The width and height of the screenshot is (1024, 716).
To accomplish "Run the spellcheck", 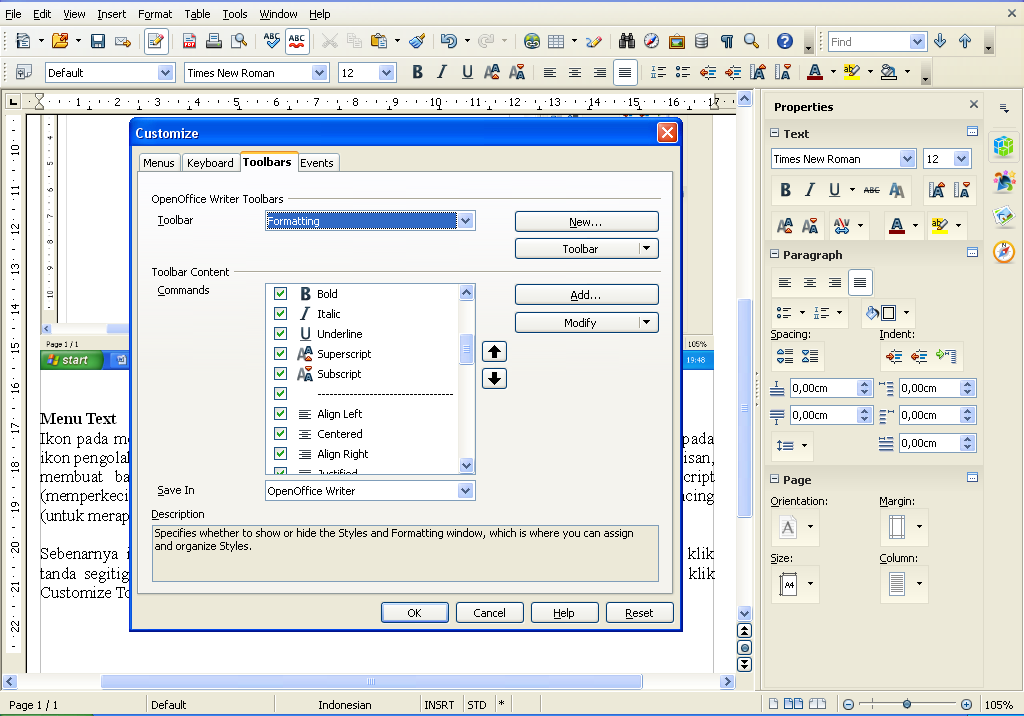I will 271,42.
